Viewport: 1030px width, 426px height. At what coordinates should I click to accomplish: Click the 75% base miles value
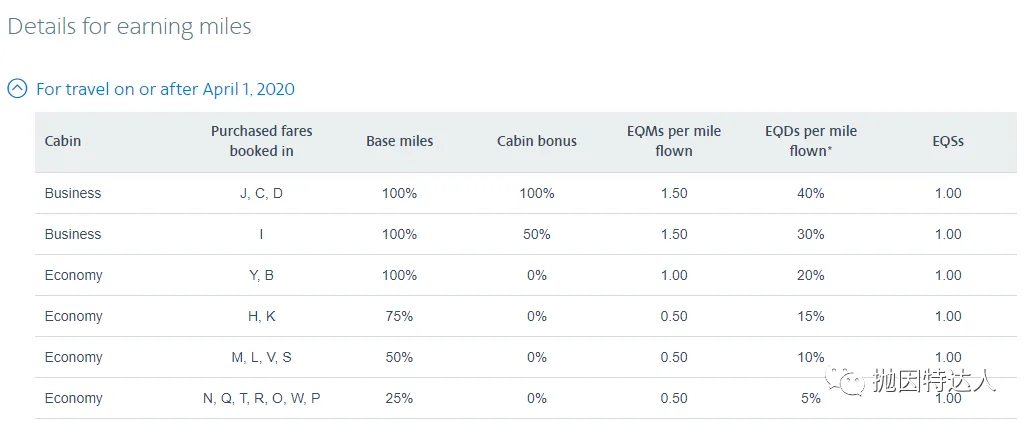[x=399, y=316]
